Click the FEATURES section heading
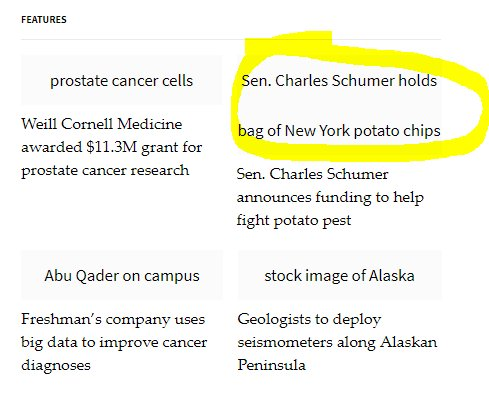Viewport: 489px width, 395px height. coord(44,20)
